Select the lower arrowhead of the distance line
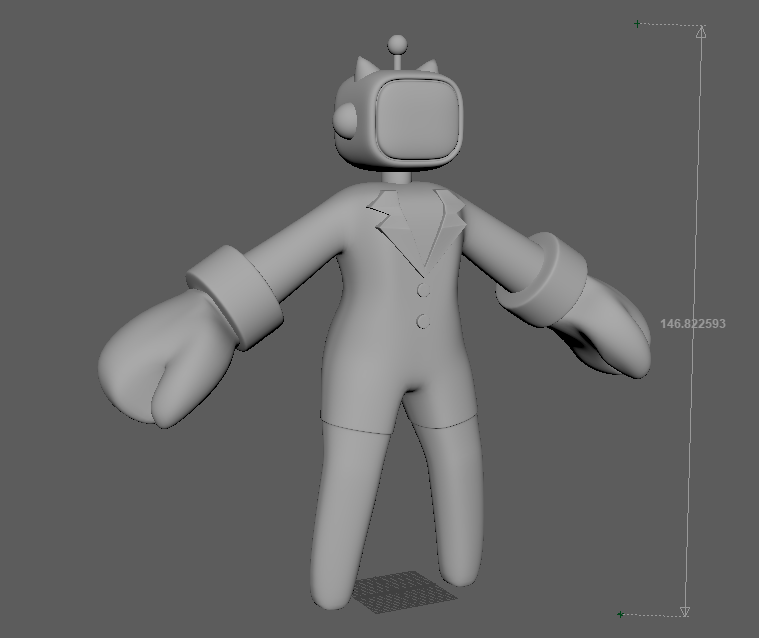Screen dimensions: 759x638 685,610
